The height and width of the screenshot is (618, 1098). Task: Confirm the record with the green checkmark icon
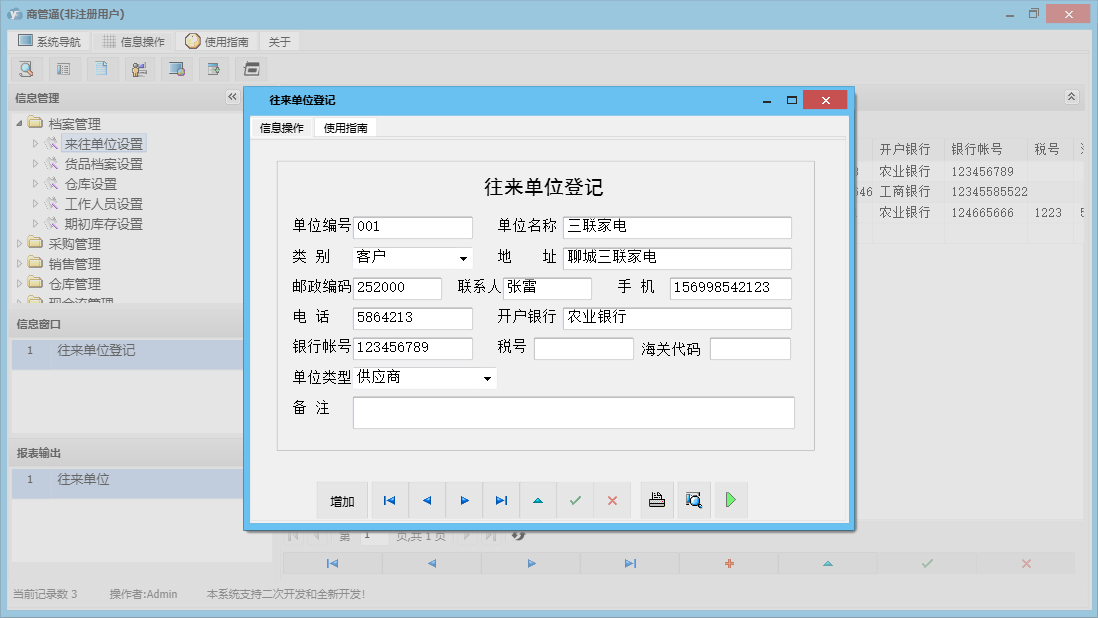tap(575, 500)
